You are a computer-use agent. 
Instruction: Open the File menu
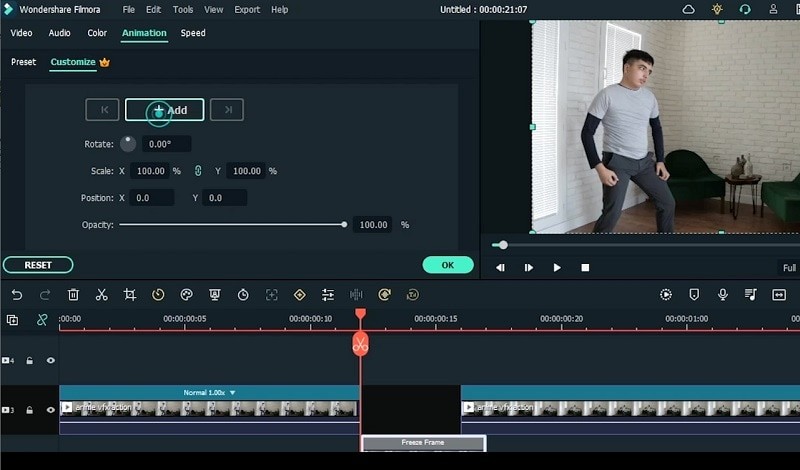coord(129,9)
